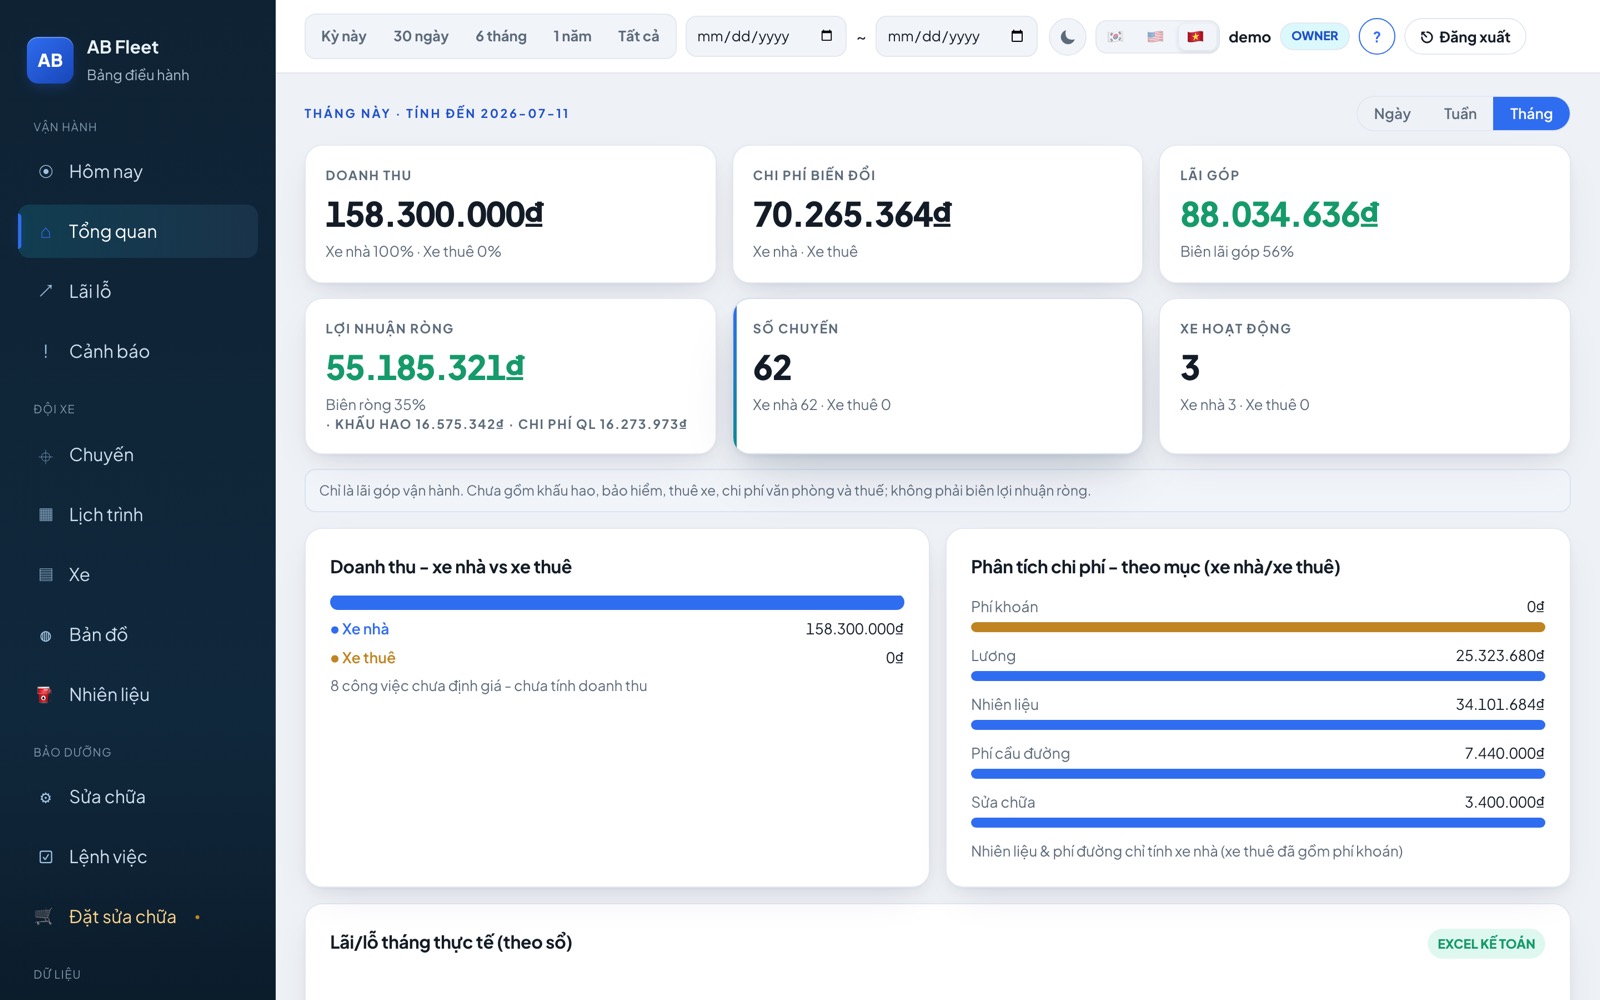The height and width of the screenshot is (1000, 1600).
Task: Click the Tổng quan home icon
Action: click(46, 232)
